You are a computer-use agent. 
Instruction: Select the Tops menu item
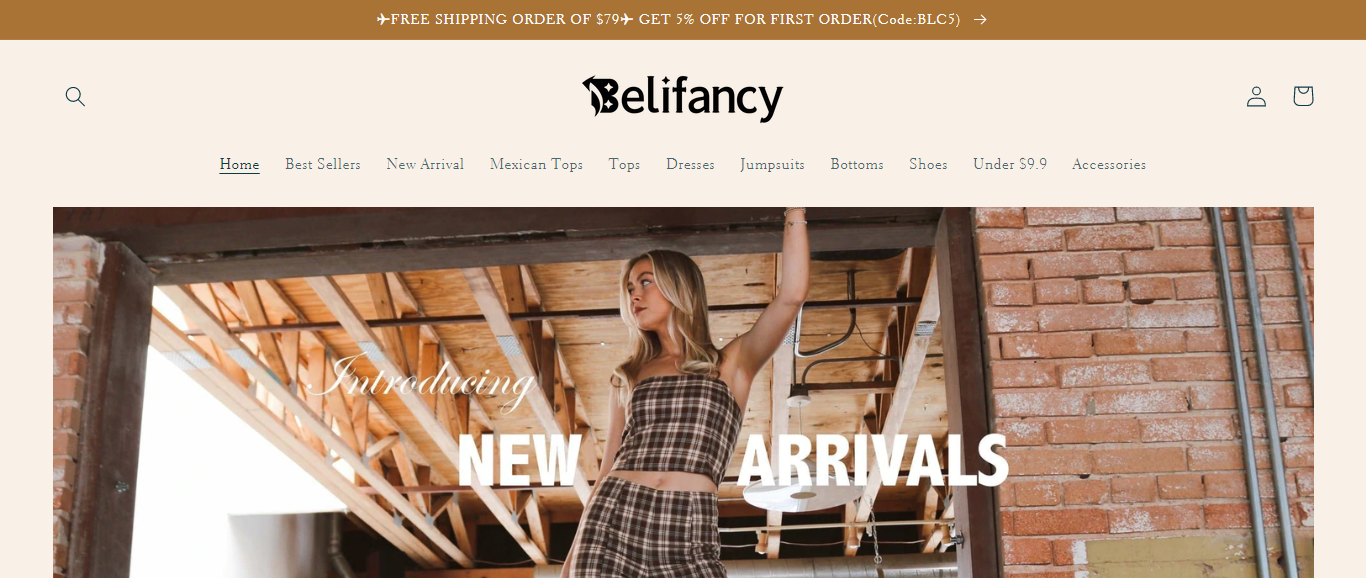[624, 164]
